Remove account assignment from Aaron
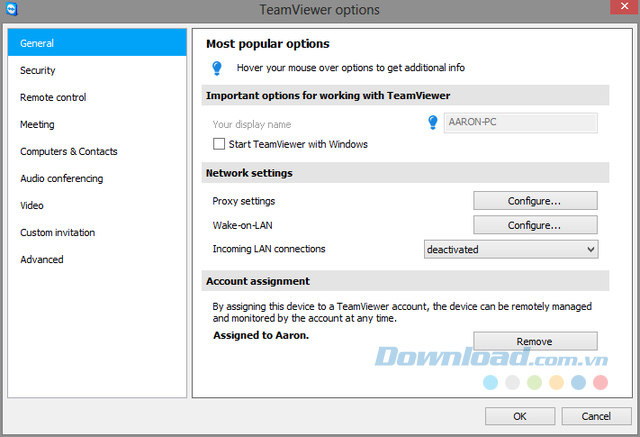Viewport: 640px width, 437px height. (x=535, y=341)
